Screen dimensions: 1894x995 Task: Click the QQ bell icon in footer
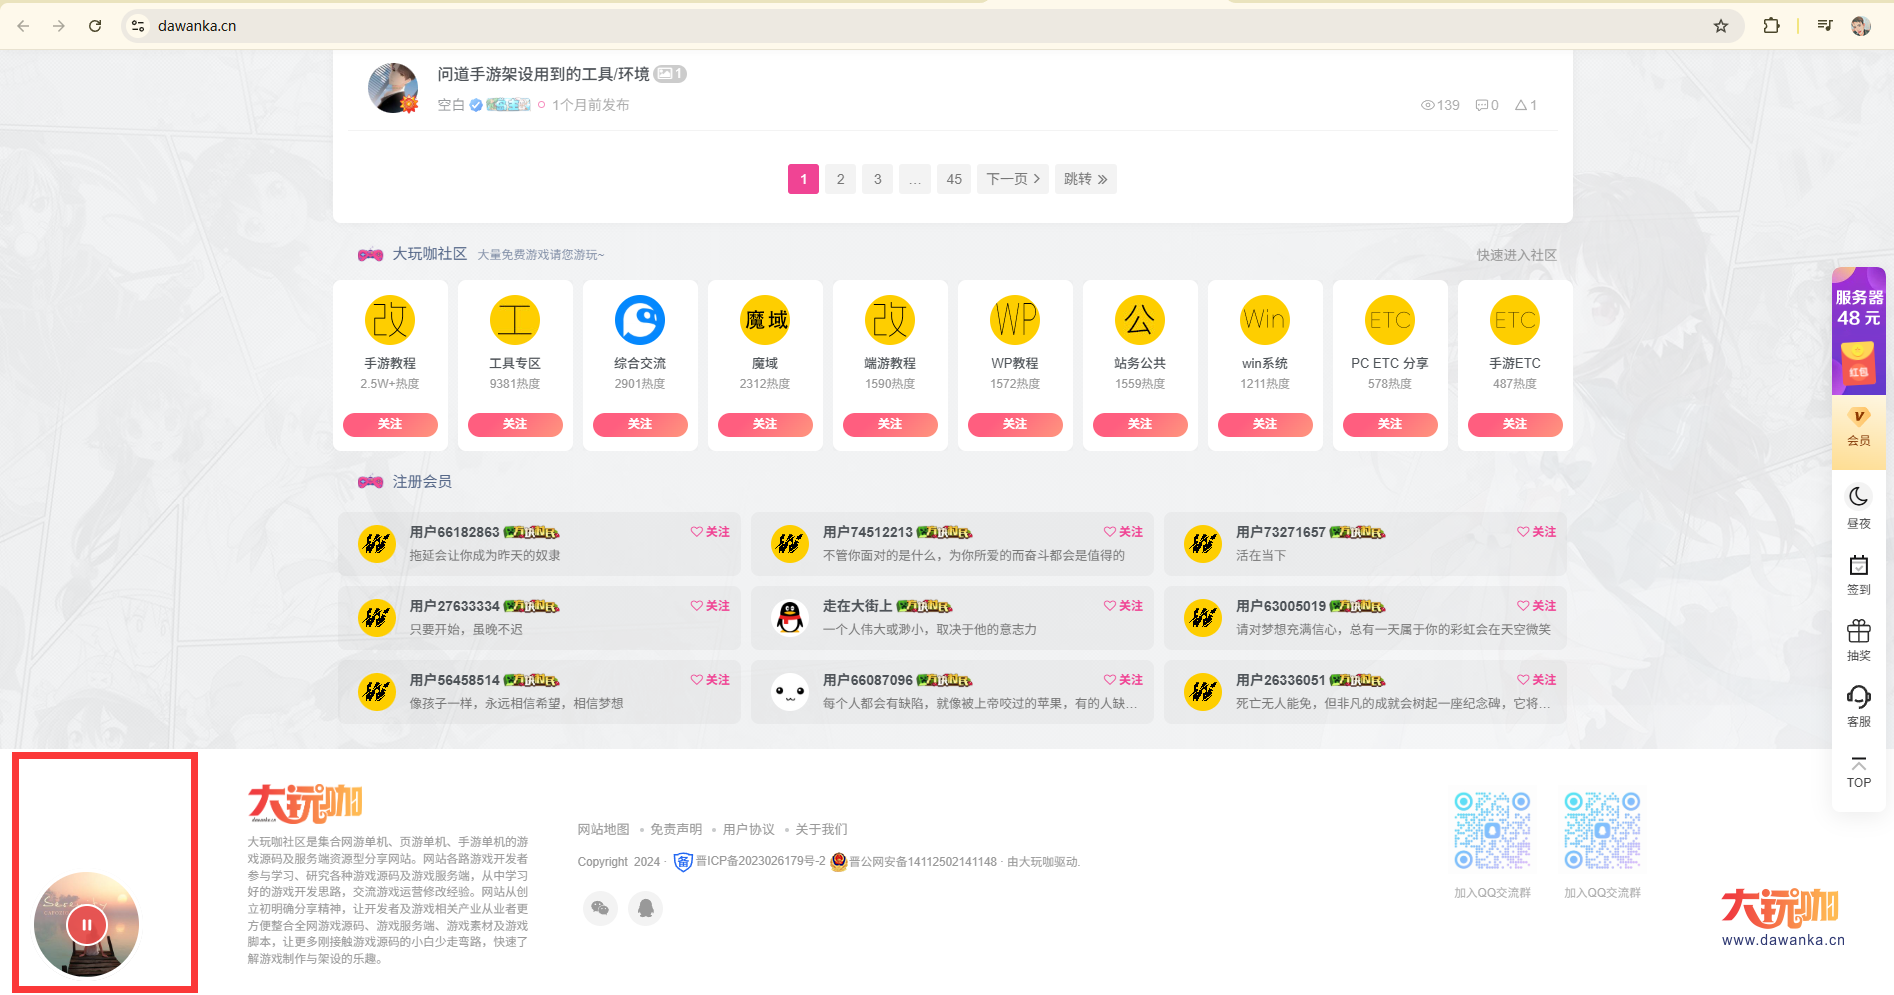(646, 908)
